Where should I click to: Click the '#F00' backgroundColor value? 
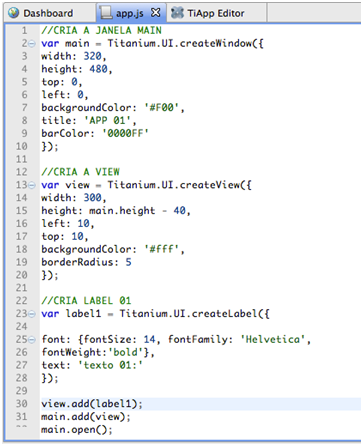[159, 108]
